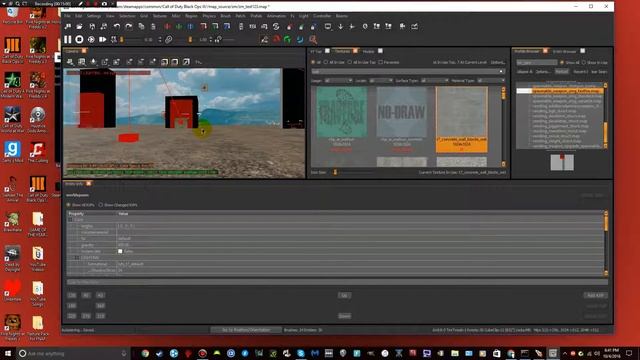This screenshot has width=640, height=360.
Task: Click the texture size slider handle
Action: click(x=335, y=172)
